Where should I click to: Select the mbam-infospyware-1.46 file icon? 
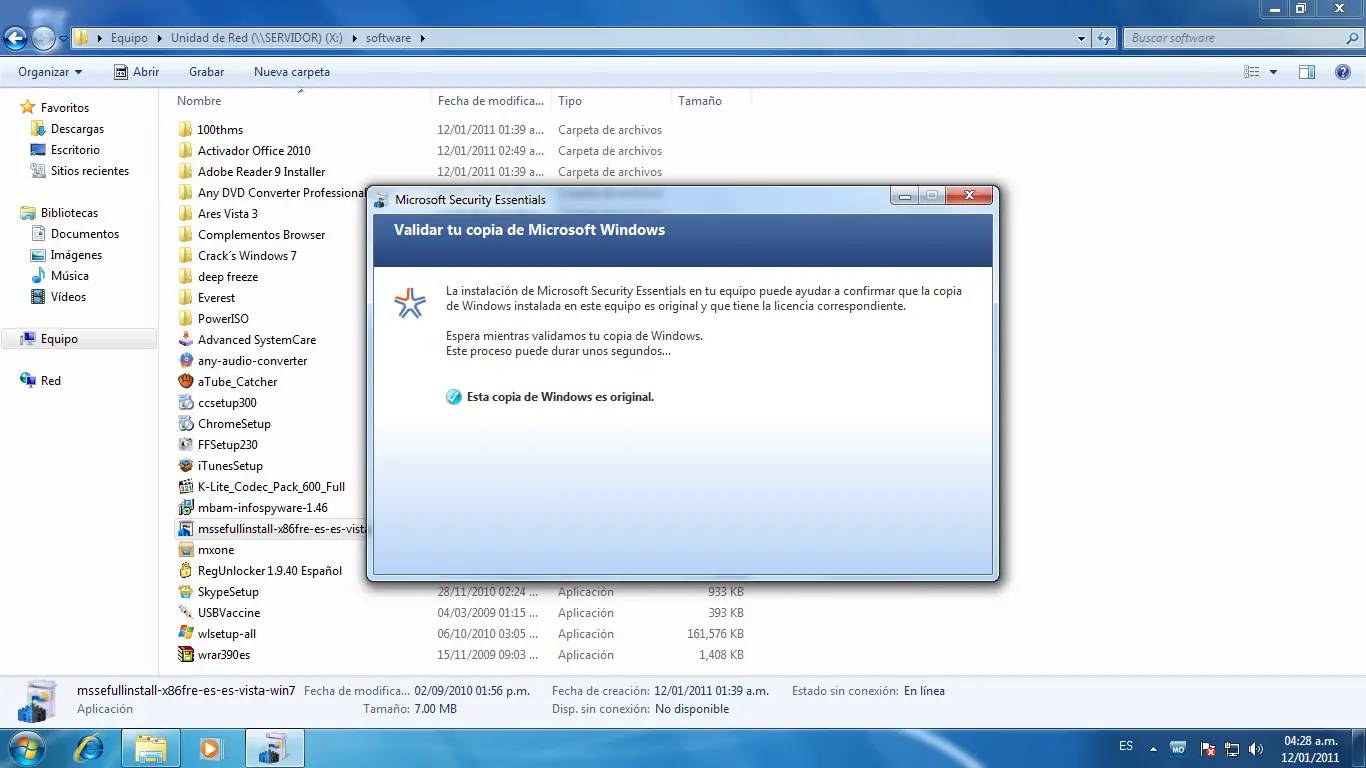coord(185,507)
